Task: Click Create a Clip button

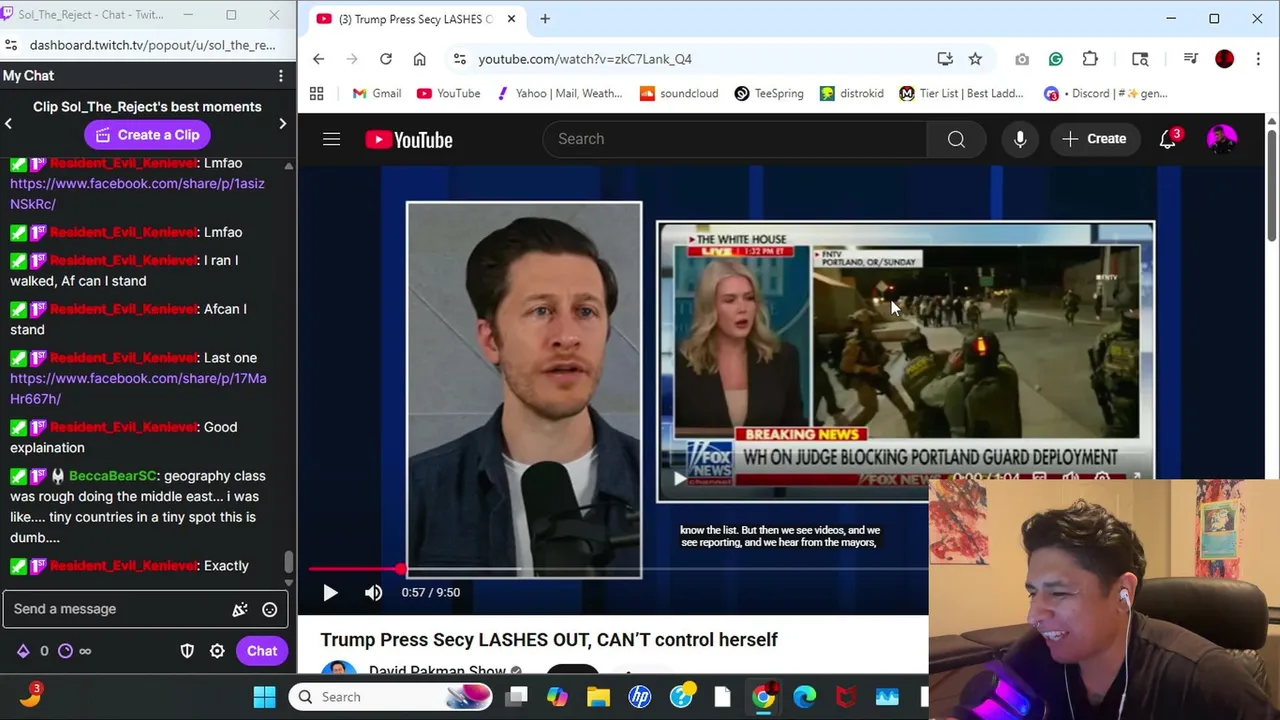Action: pos(147,135)
